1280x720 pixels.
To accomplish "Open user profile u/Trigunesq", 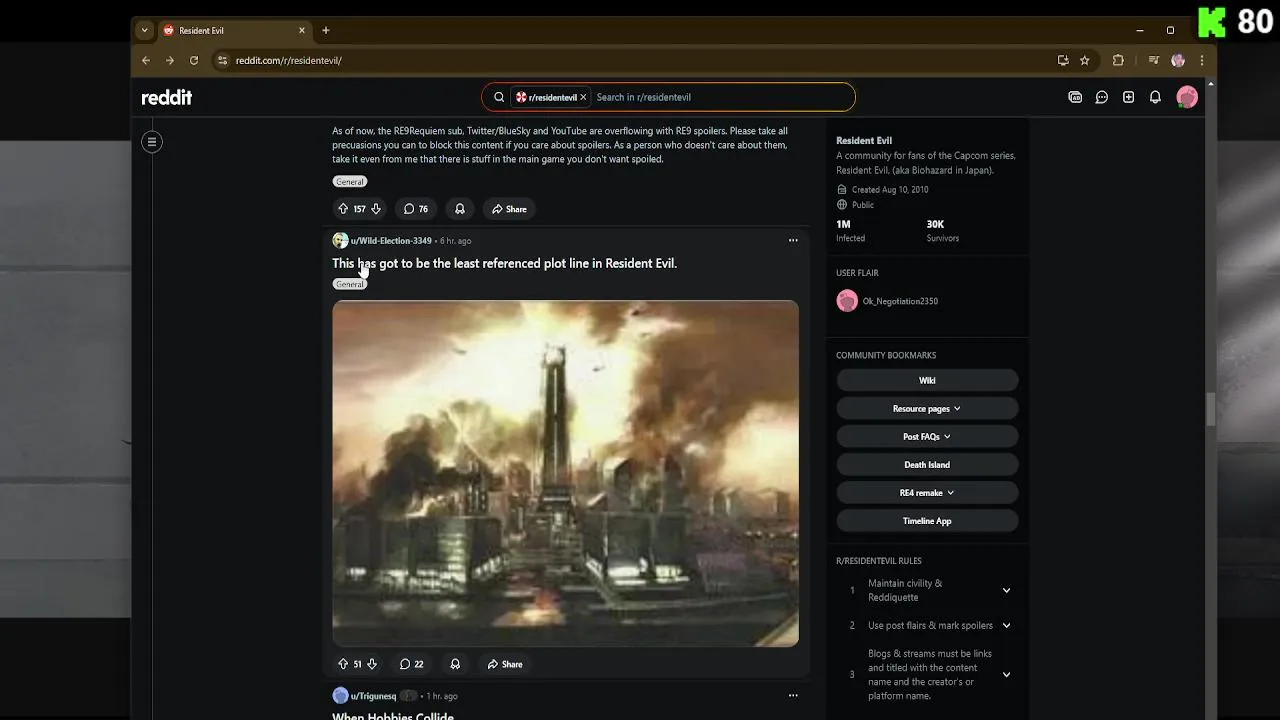I will click(373, 696).
